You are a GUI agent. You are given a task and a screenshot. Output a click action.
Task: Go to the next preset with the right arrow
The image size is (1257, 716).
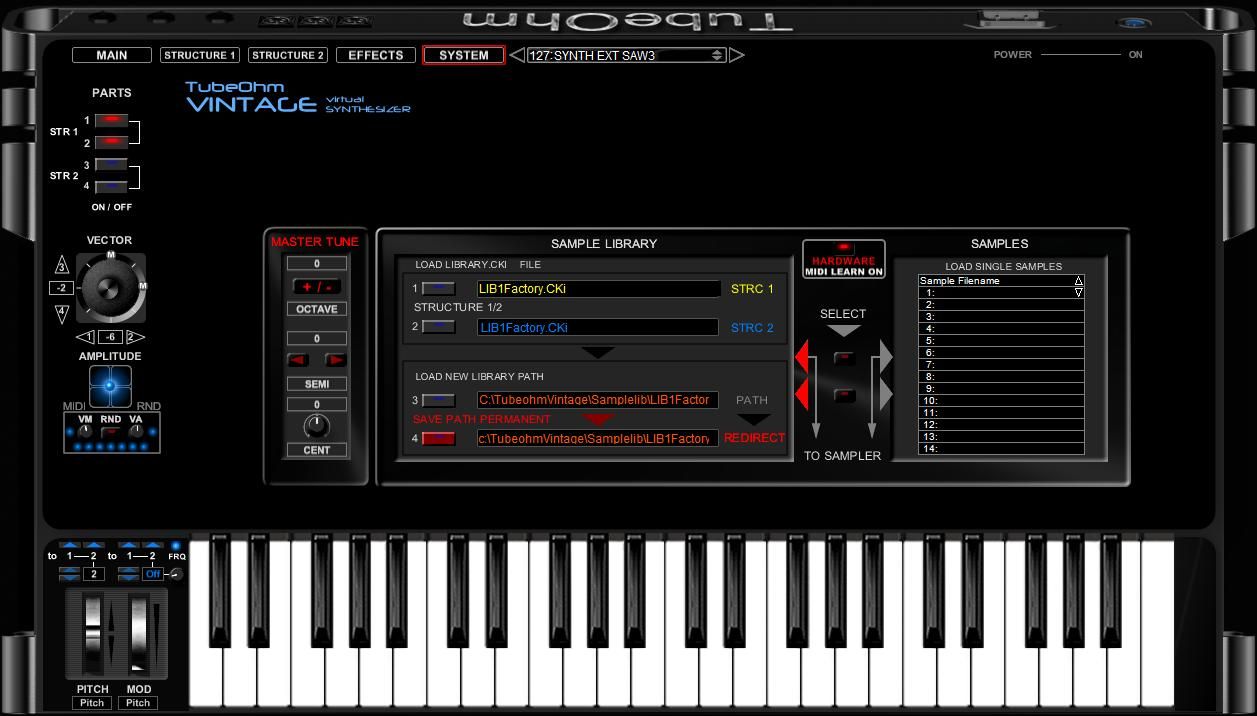click(737, 55)
